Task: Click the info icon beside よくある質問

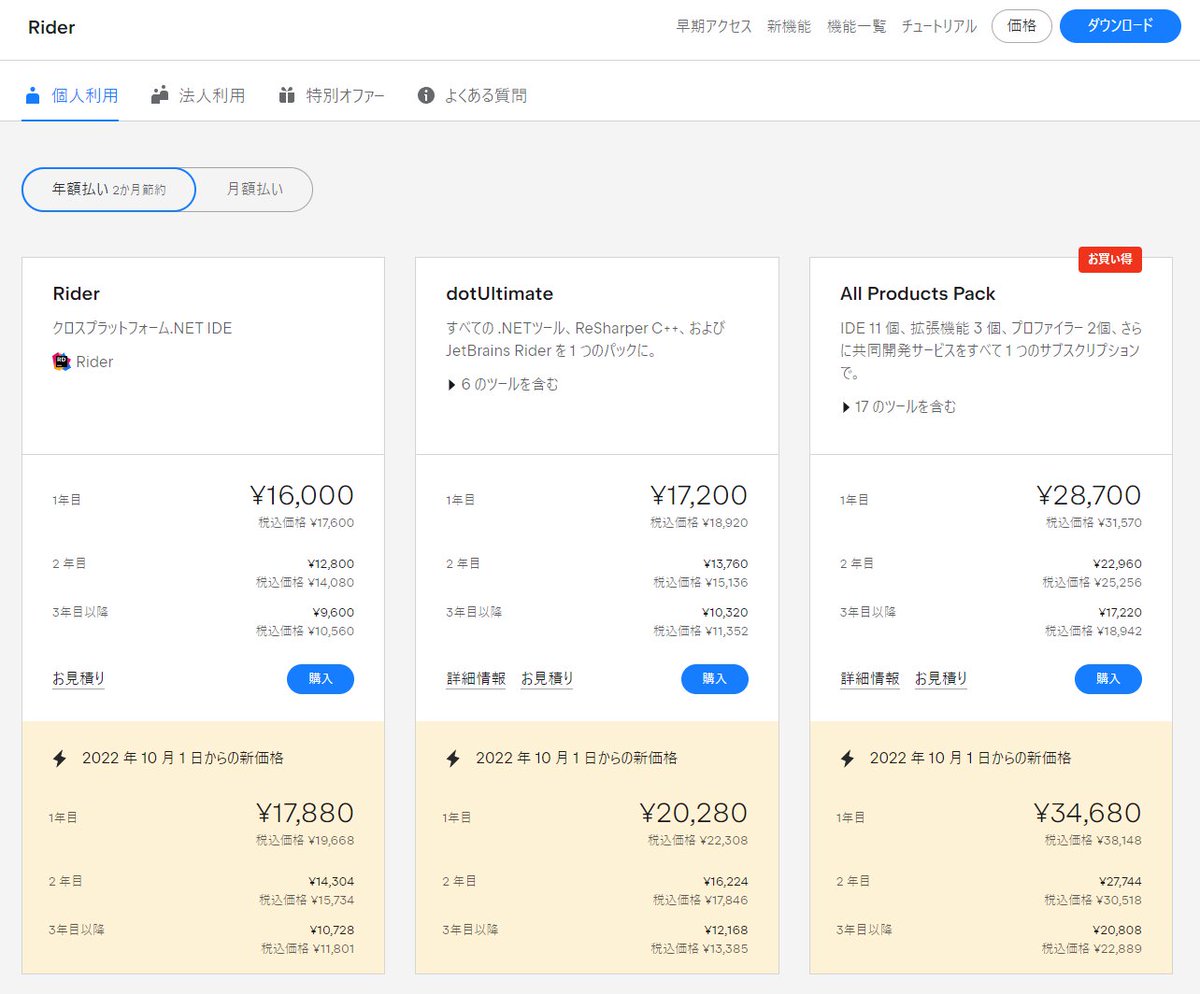Action: point(426,96)
